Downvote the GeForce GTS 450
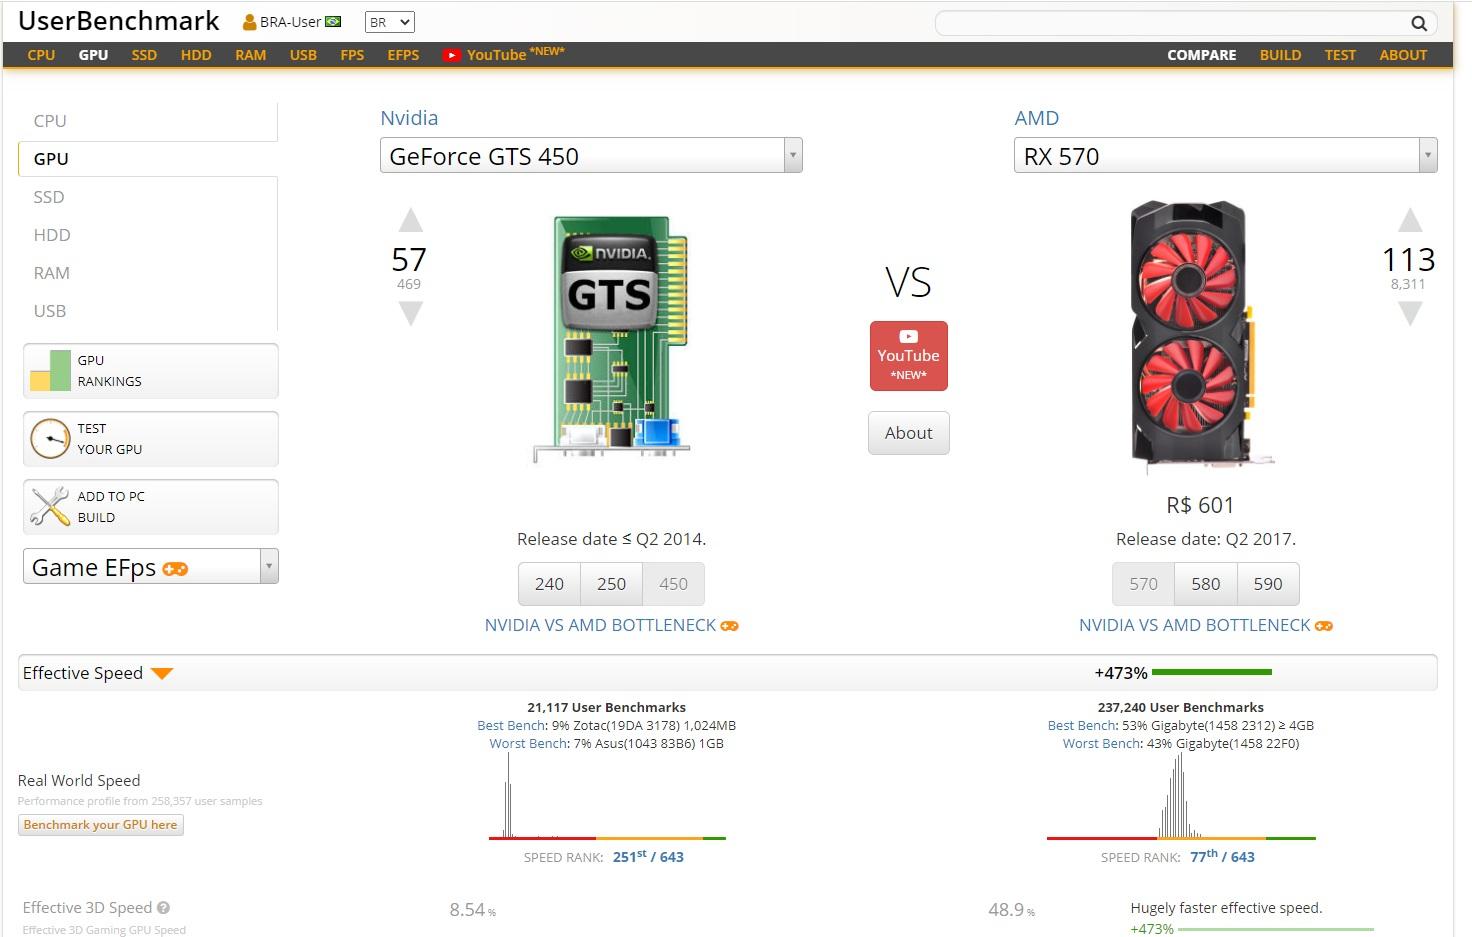The height and width of the screenshot is (937, 1472). coord(410,314)
